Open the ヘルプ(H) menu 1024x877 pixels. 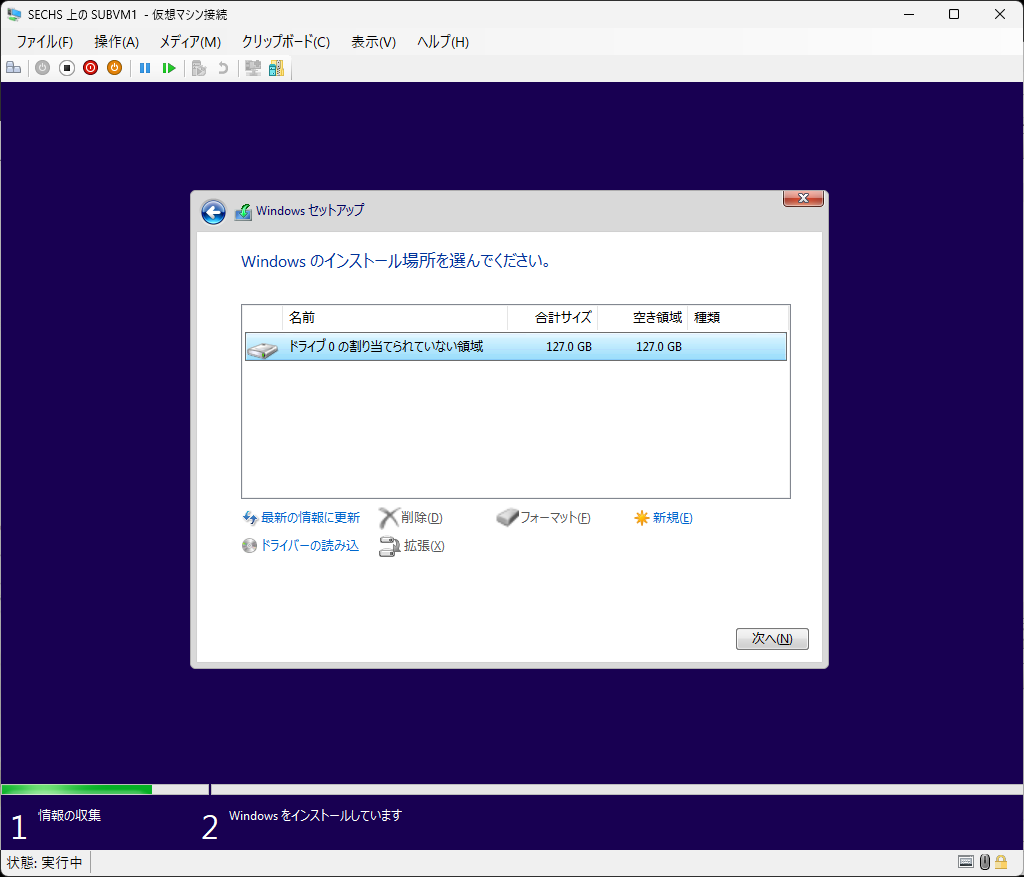pos(443,42)
